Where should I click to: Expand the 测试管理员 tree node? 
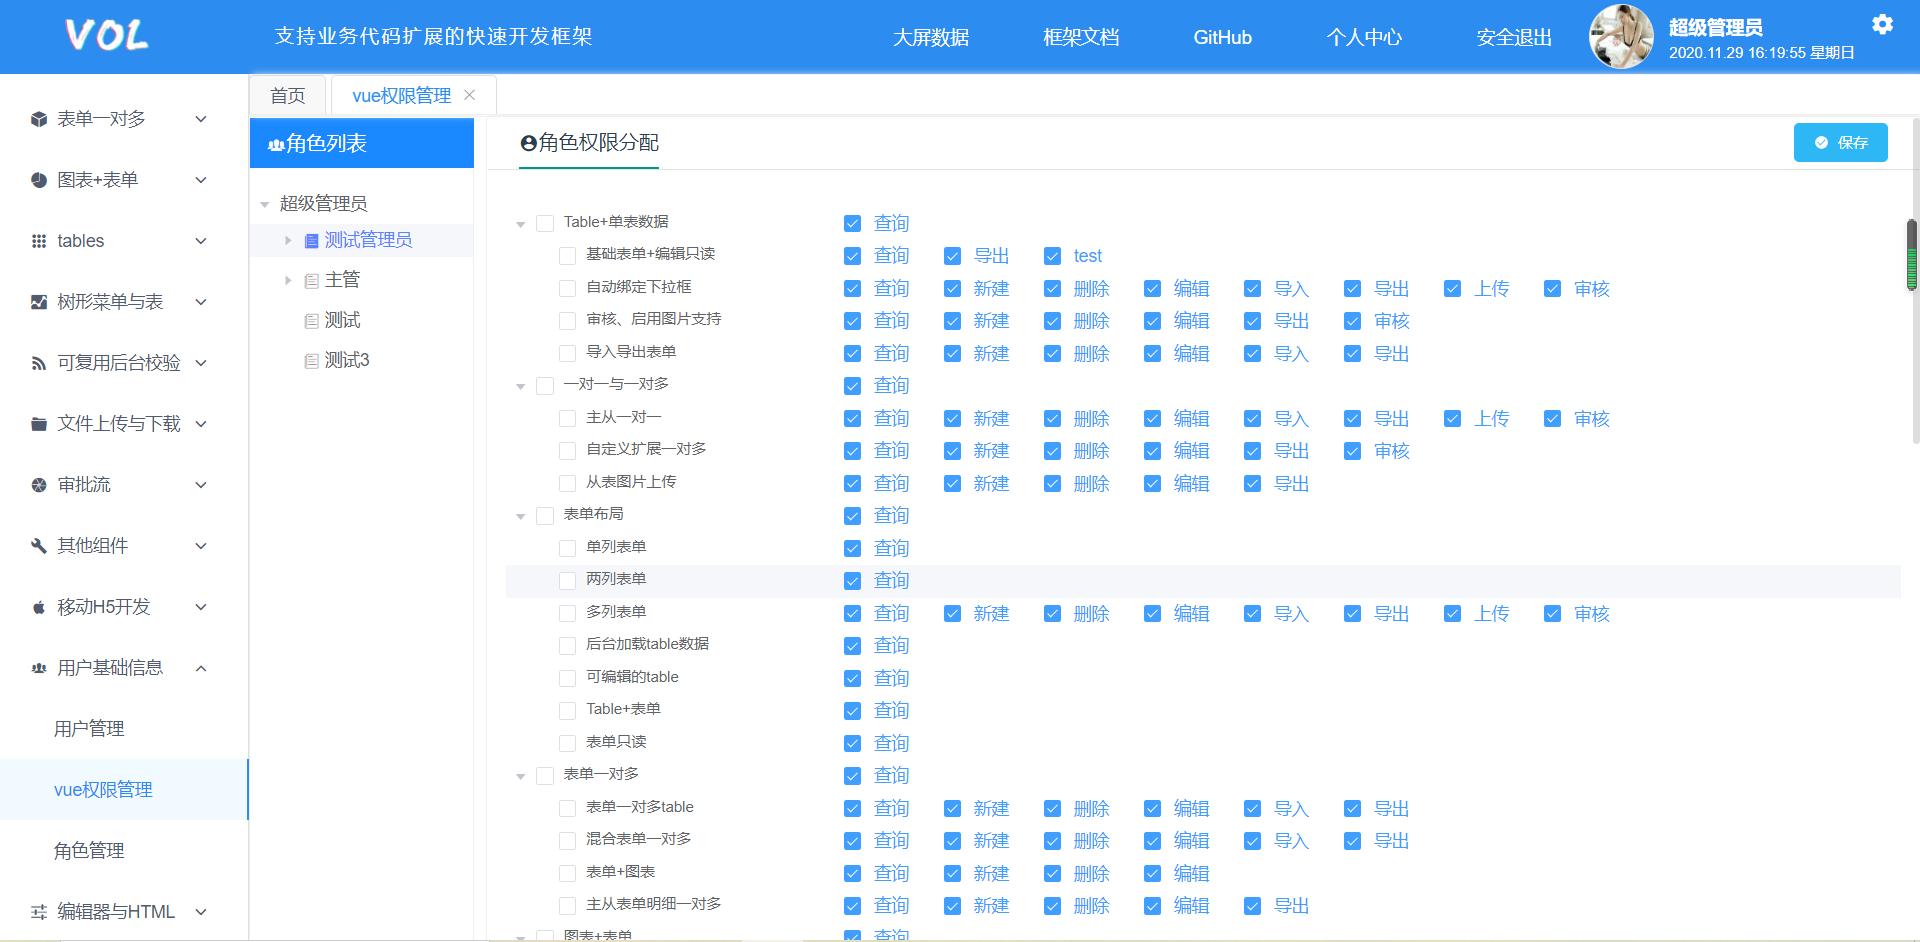click(287, 240)
